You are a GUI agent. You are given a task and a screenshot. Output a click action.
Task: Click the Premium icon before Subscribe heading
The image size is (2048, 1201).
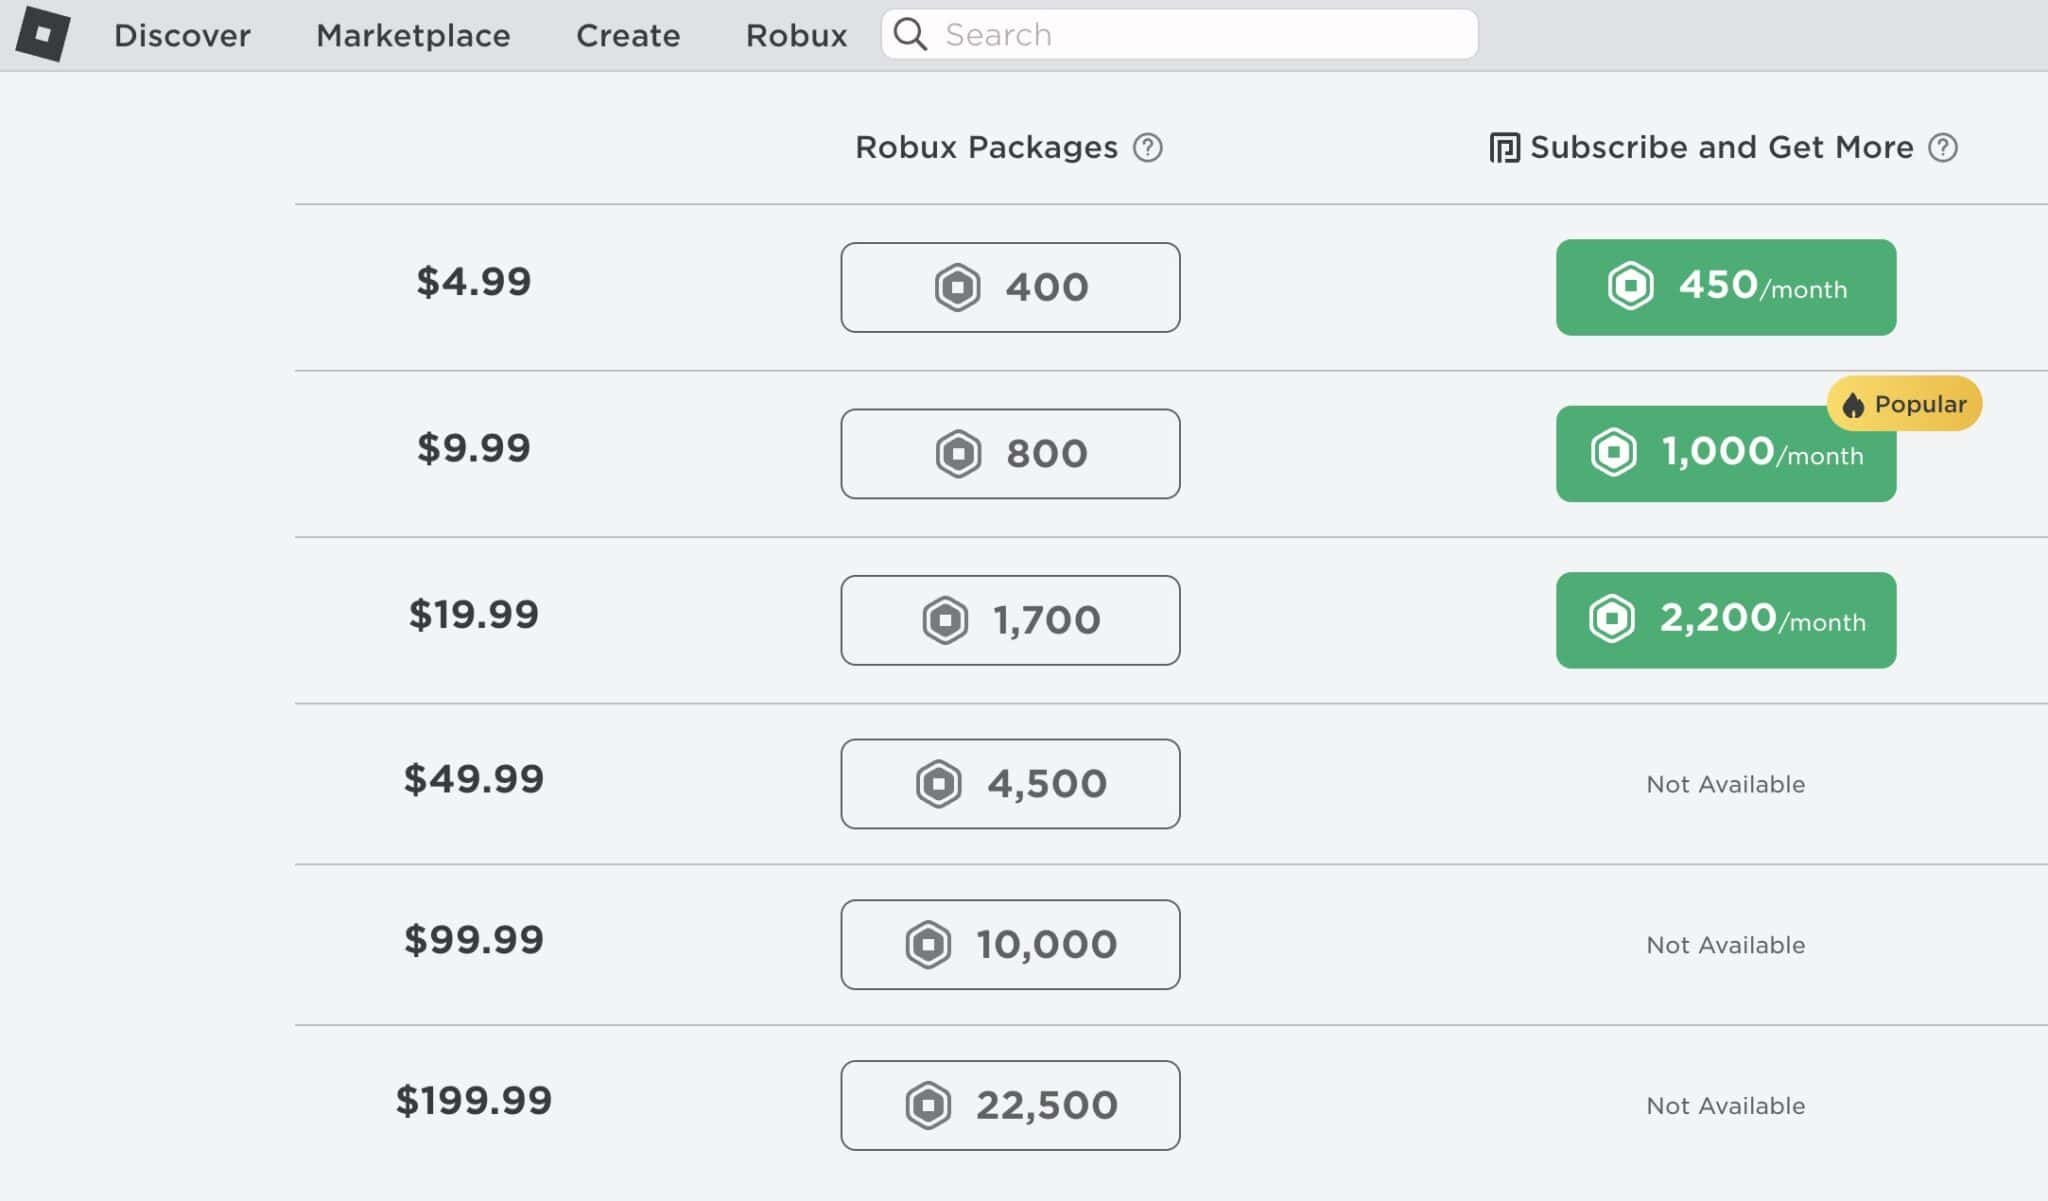coord(1504,148)
